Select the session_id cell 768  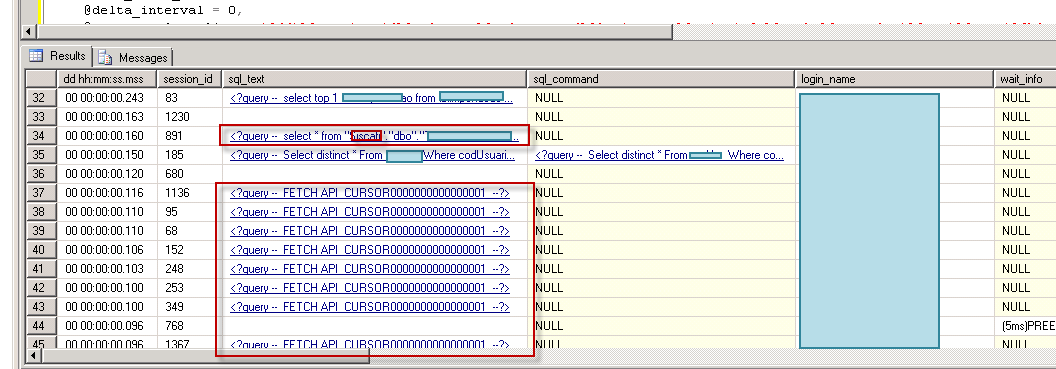point(189,326)
